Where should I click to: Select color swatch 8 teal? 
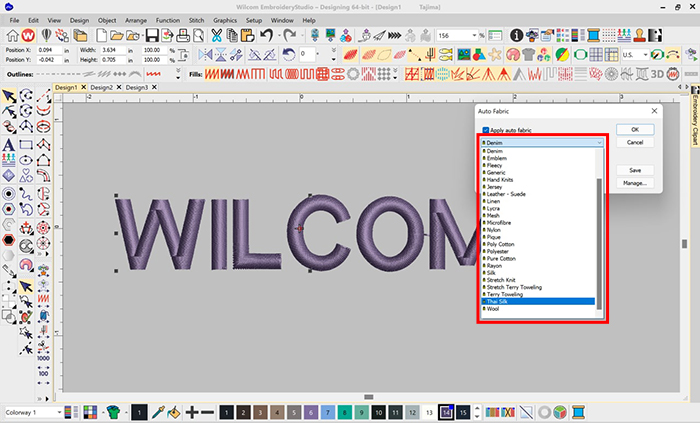coord(345,413)
